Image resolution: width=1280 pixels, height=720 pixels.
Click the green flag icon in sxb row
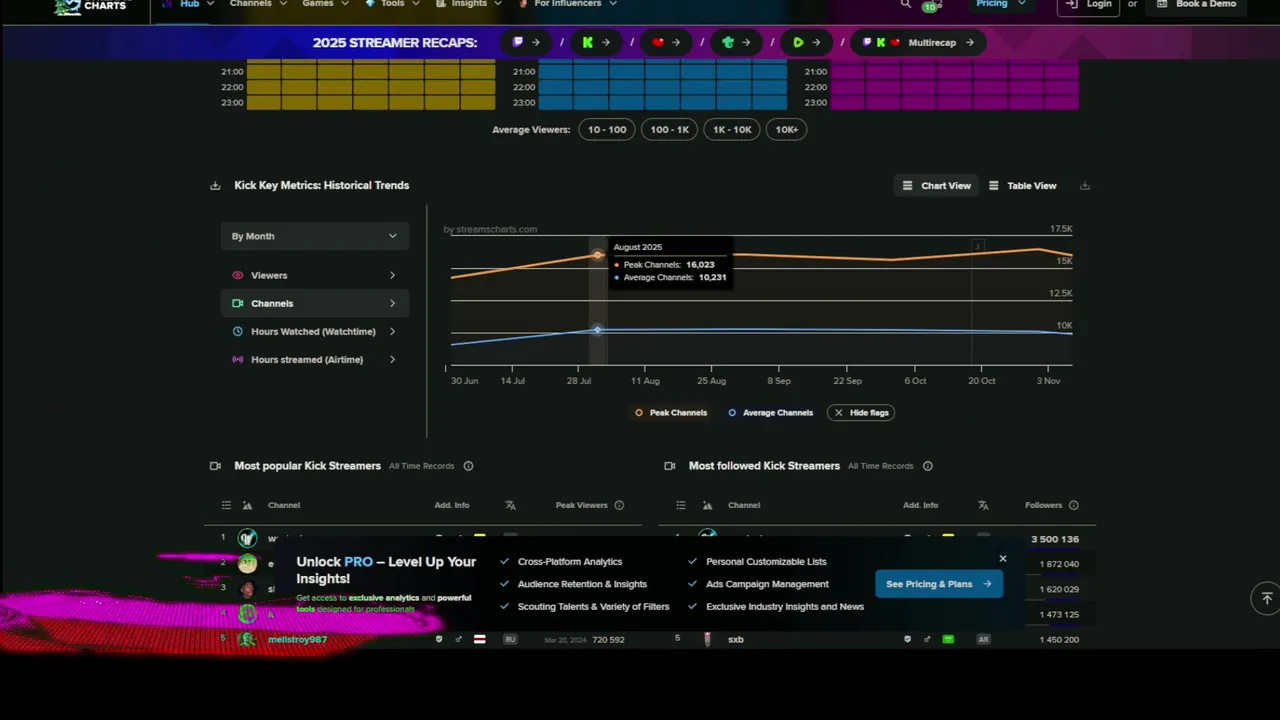(x=948, y=639)
